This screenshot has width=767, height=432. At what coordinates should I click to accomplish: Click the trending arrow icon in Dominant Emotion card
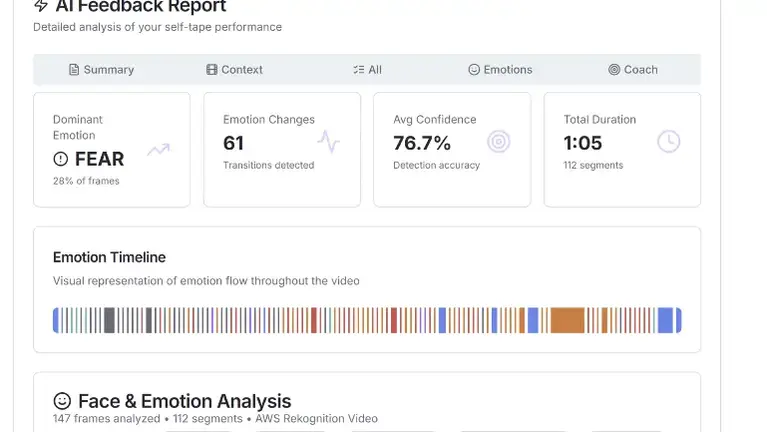pos(158,150)
